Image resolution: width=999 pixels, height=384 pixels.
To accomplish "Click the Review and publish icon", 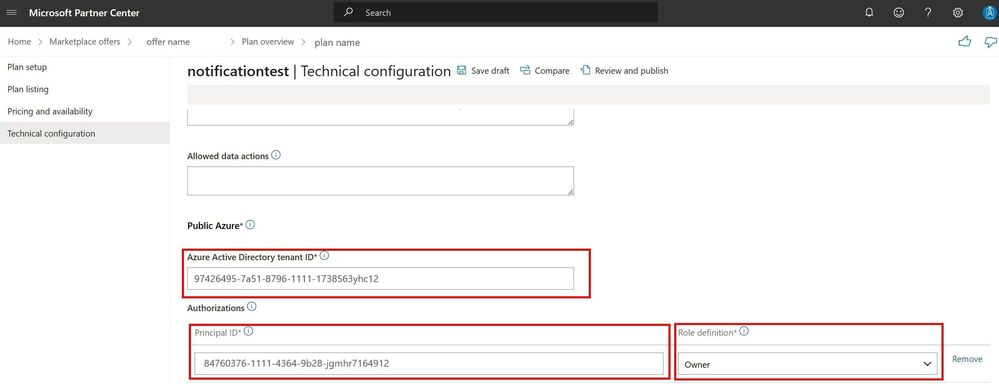I will tap(586, 71).
